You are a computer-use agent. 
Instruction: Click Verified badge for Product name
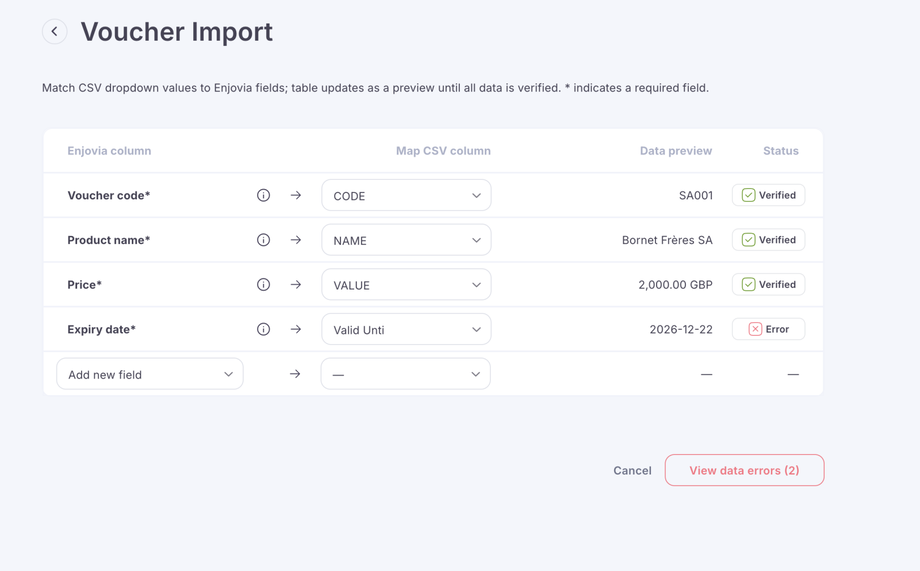tap(768, 240)
